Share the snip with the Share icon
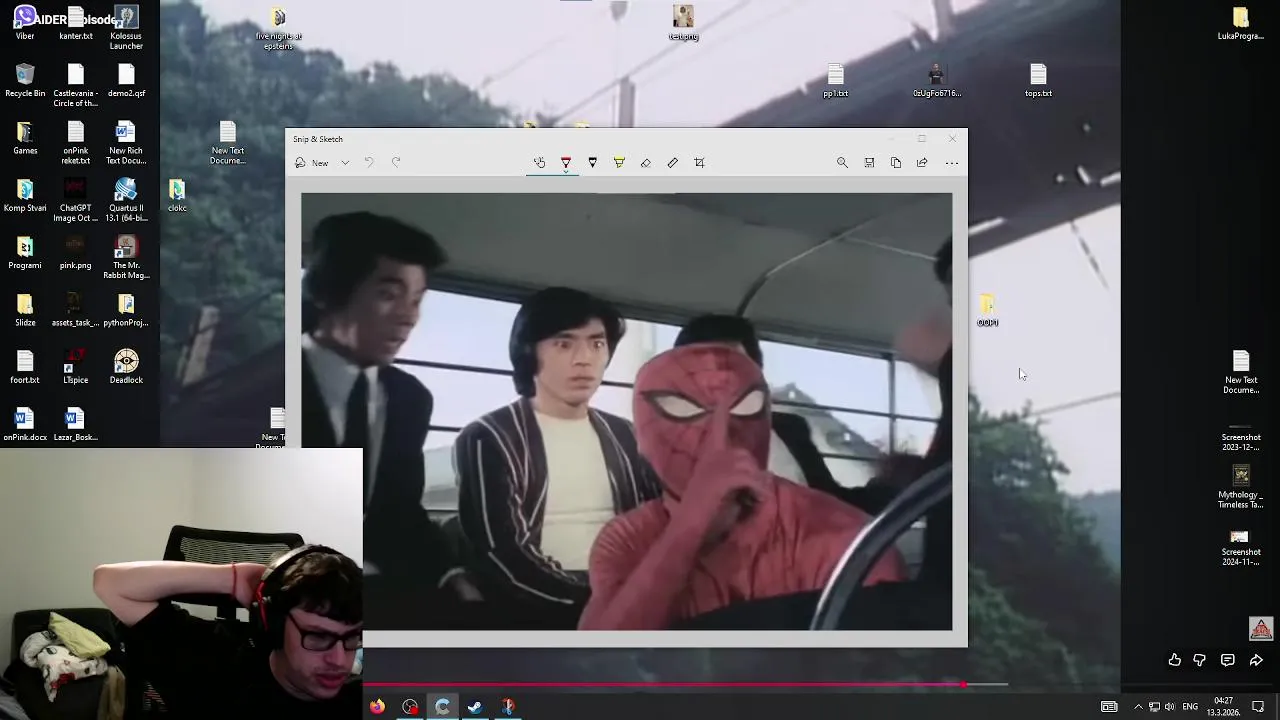Image resolution: width=1280 pixels, height=720 pixels. 922,163
